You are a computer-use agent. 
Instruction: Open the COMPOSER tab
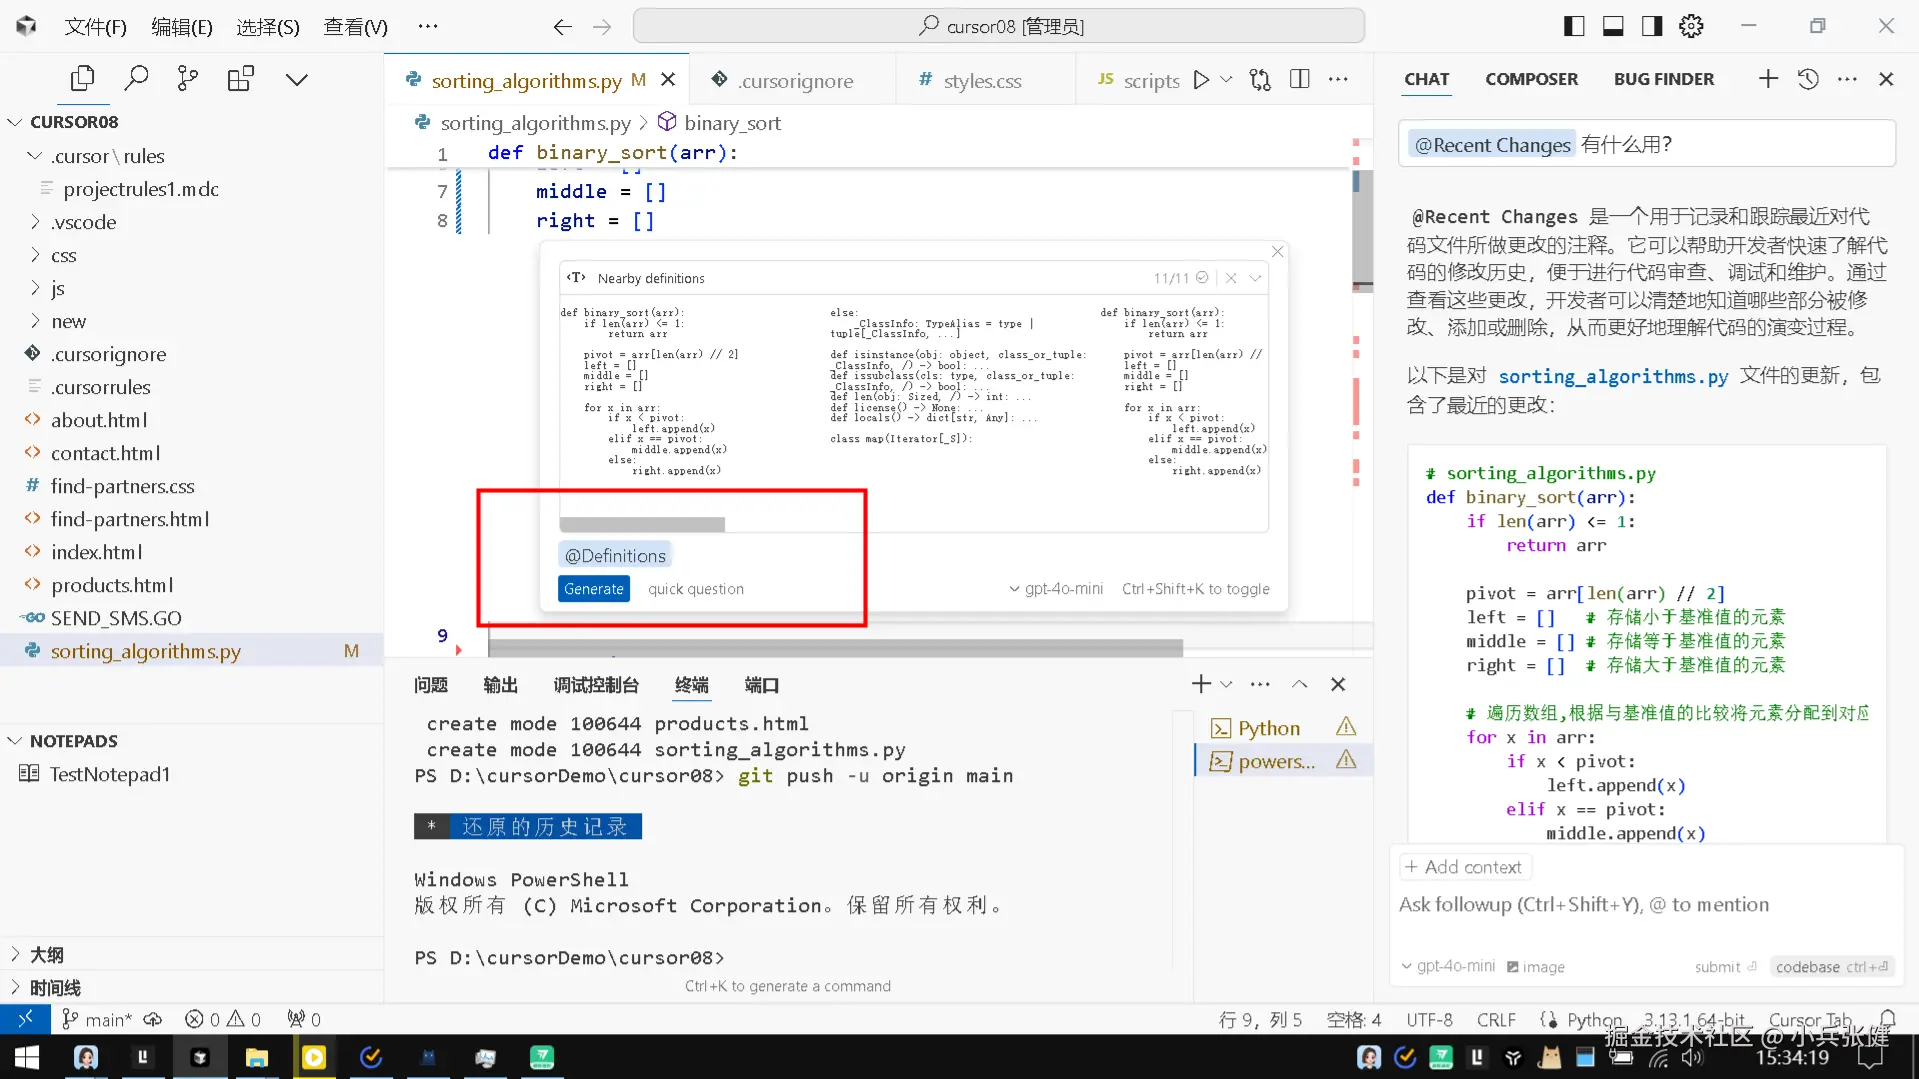coord(1531,79)
